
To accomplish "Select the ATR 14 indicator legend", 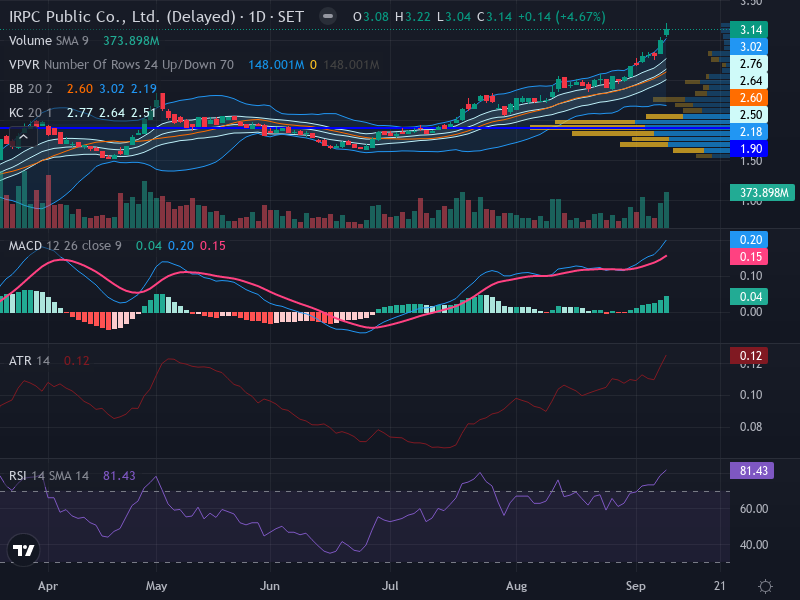I will (x=30, y=361).
